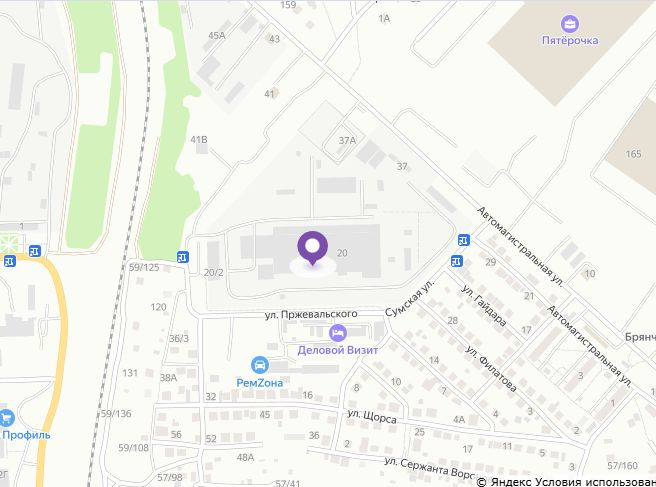Click building 37А on the map

coord(347,141)
